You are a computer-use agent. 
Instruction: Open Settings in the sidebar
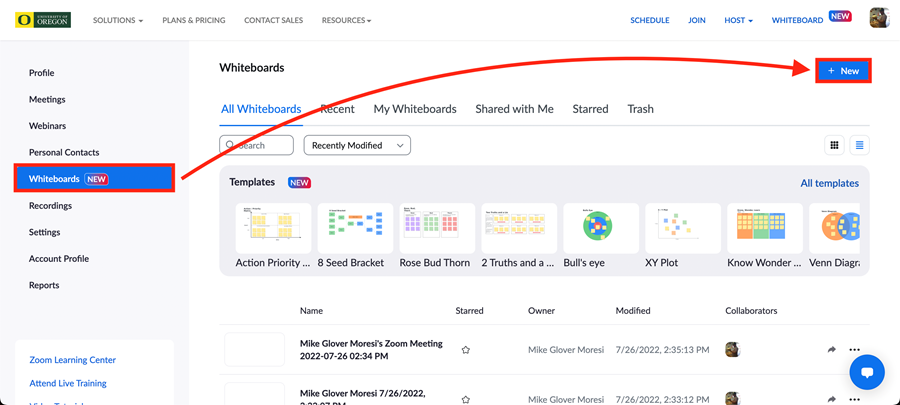[44, 232]
